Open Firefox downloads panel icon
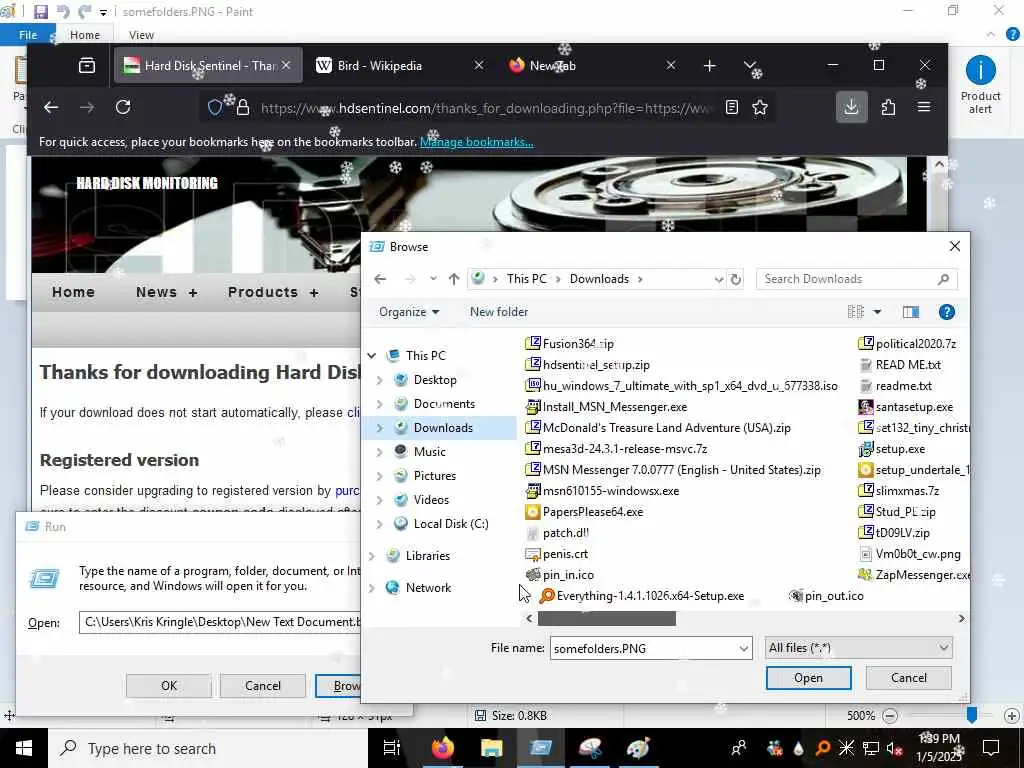This screenshot has height=768, width=1024. click(x=851, y=107)
